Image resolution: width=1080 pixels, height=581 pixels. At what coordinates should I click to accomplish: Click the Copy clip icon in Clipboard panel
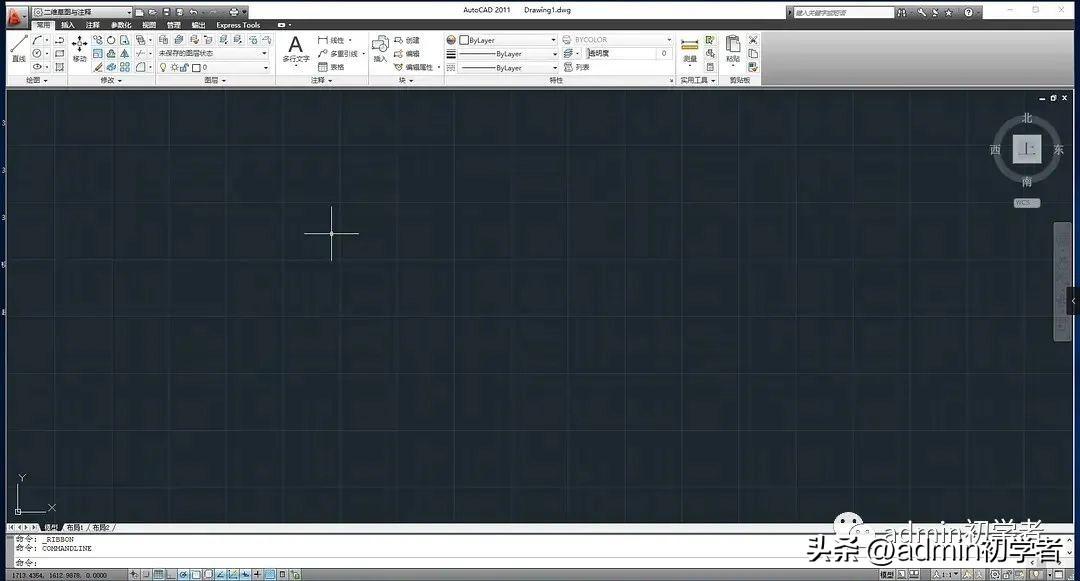[753, 54]
